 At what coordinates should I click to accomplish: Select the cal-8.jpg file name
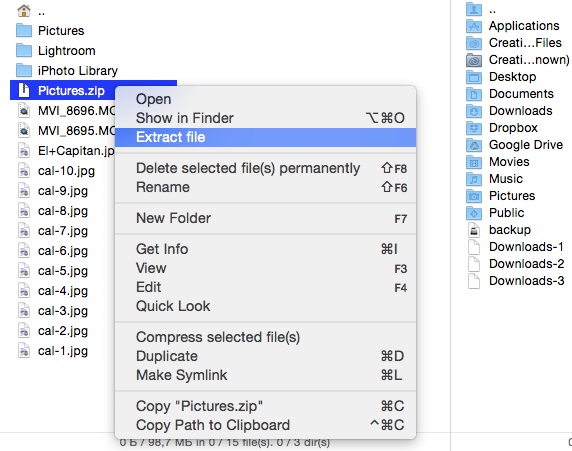[63, 211]
